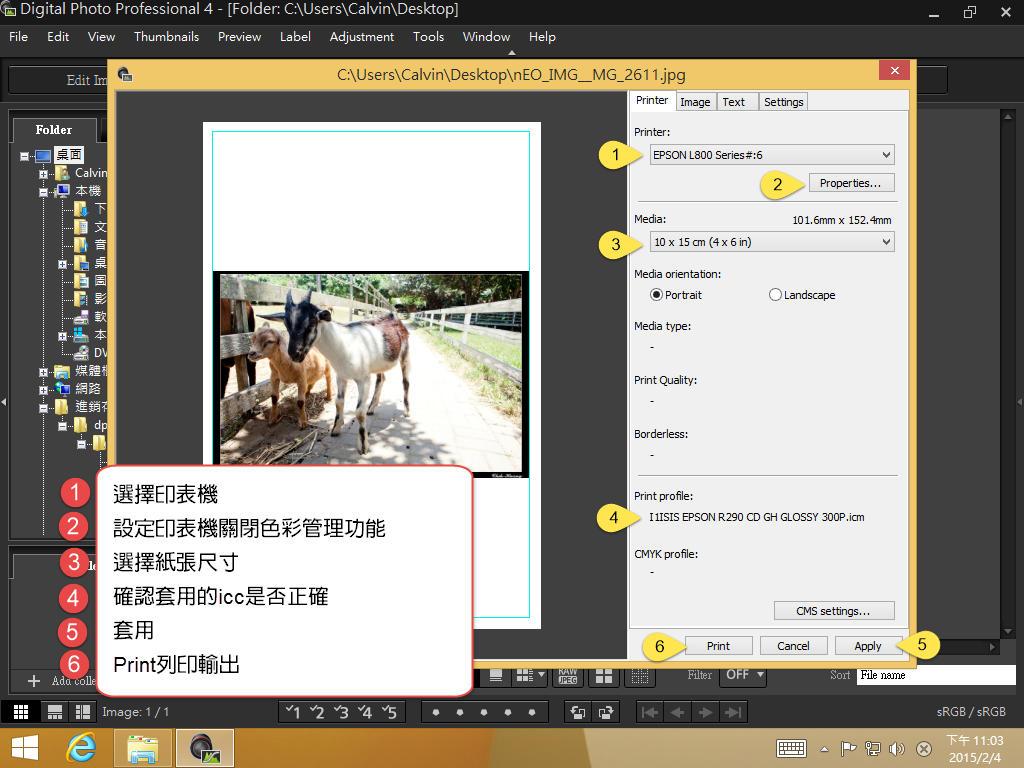
Task: Rotate image right
Action: point(606,712)
